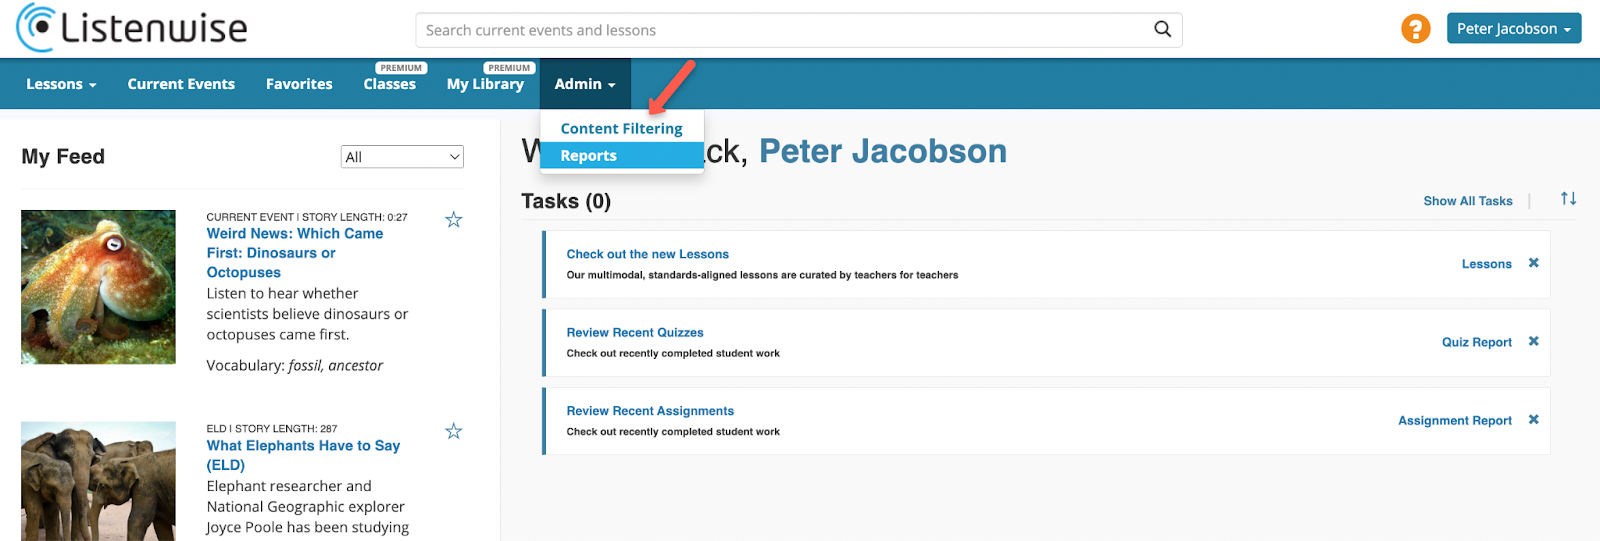Click the octopus story thumbnail
The image size is (1600, 541).
pyautogui.click(x=98, y=287)
